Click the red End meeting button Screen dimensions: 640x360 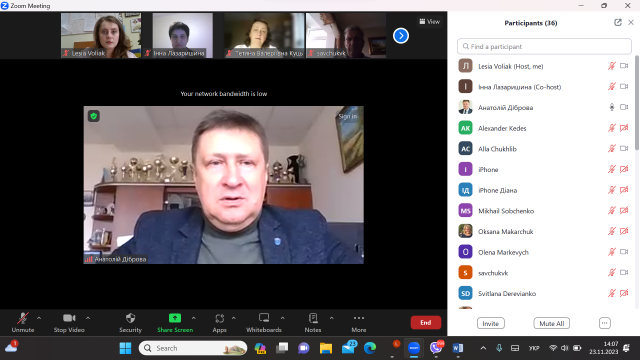(426, 322)
